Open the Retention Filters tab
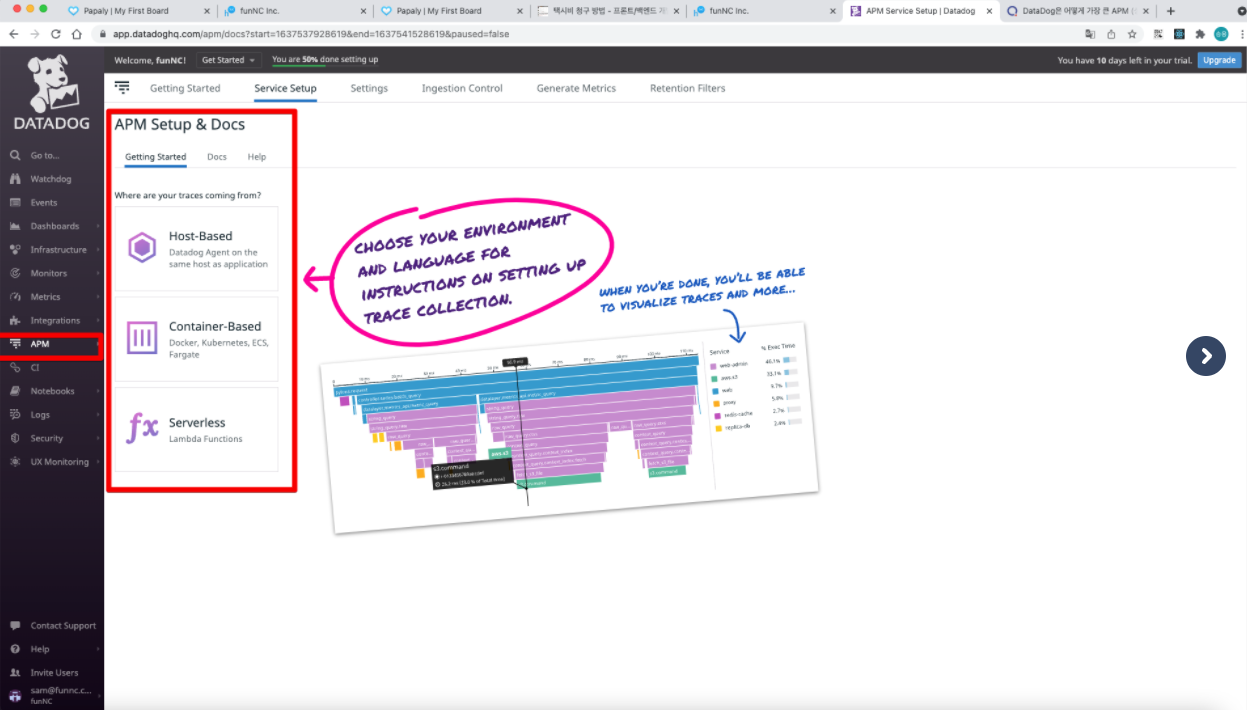 (x=688, y=88)
